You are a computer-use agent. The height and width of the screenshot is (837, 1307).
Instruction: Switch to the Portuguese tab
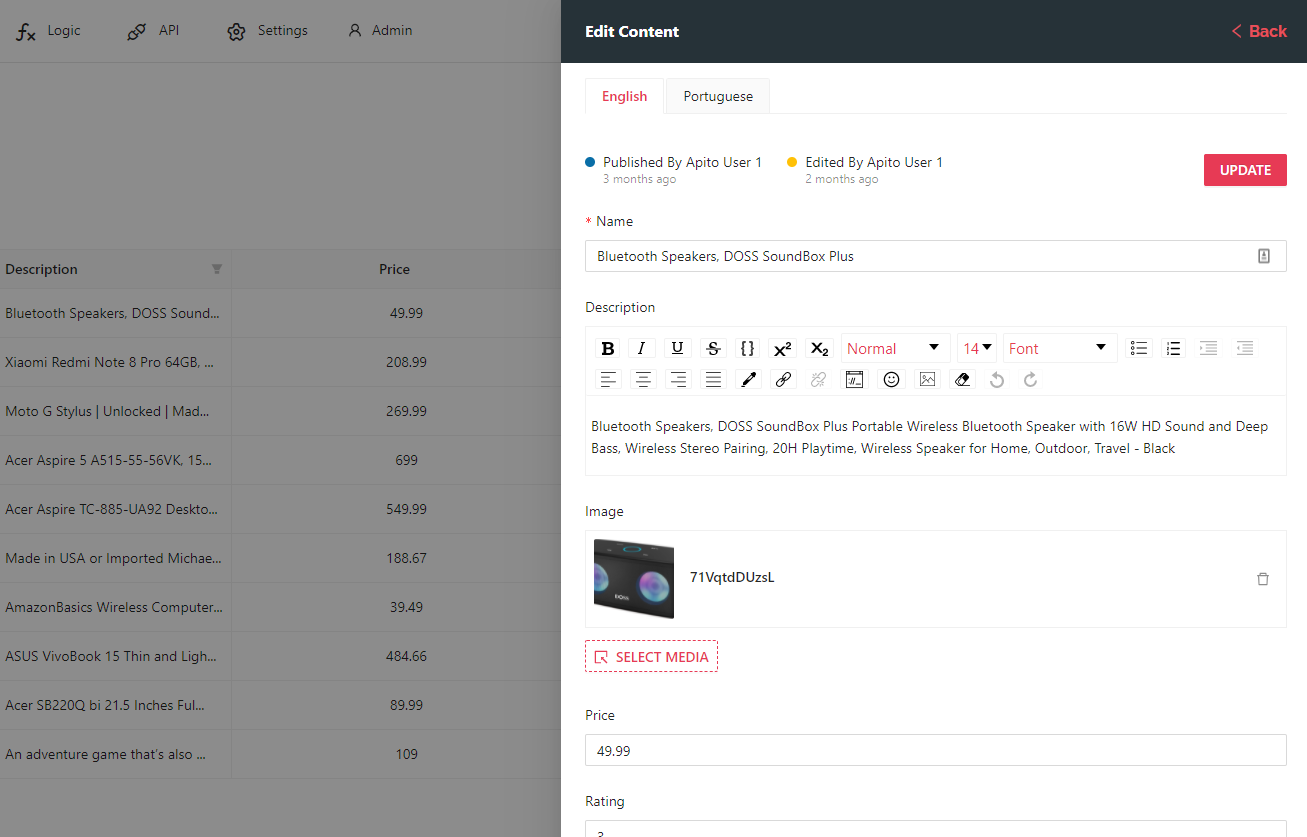[x=718, y=96]
